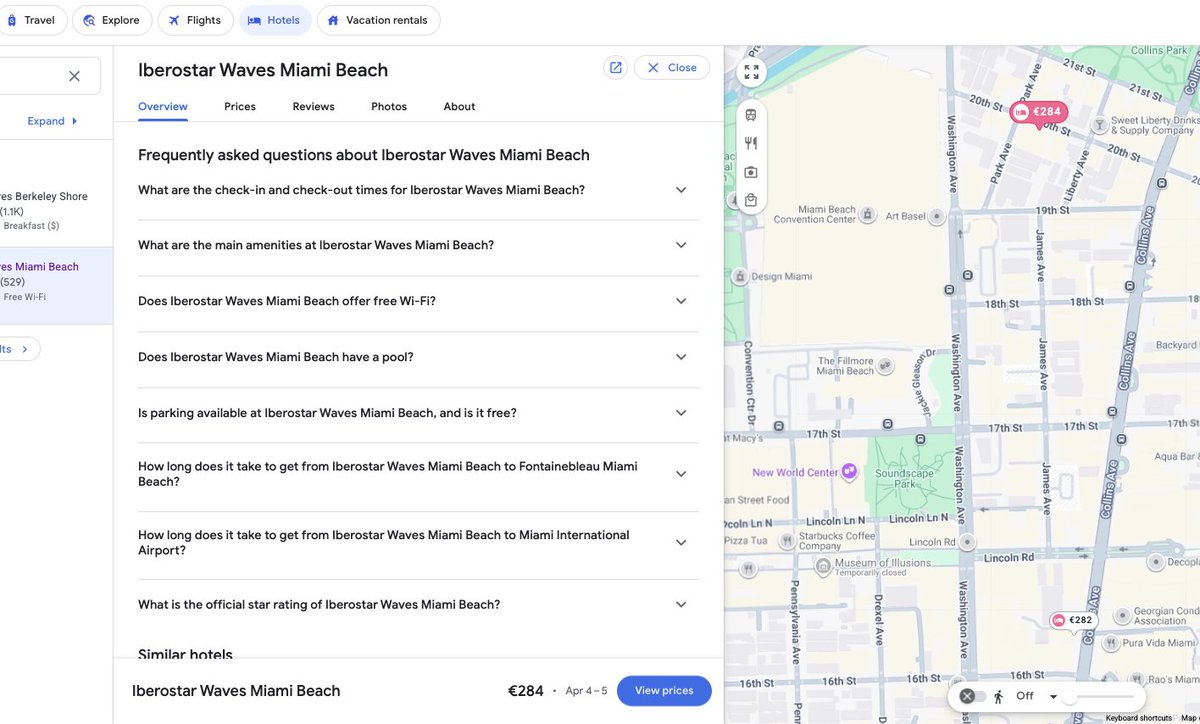
Task: Click the Pizza Tua restaurant marker
Action: click(748, 568)
